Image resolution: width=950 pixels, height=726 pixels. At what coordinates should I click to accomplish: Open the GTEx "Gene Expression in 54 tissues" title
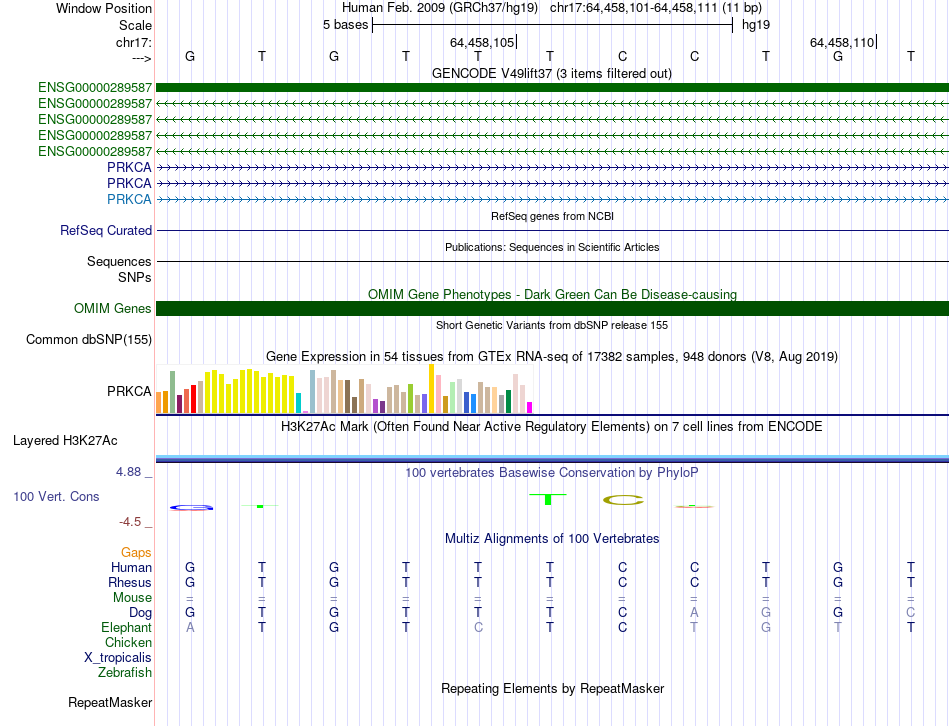pyautogui.click(x=552, y=356)
